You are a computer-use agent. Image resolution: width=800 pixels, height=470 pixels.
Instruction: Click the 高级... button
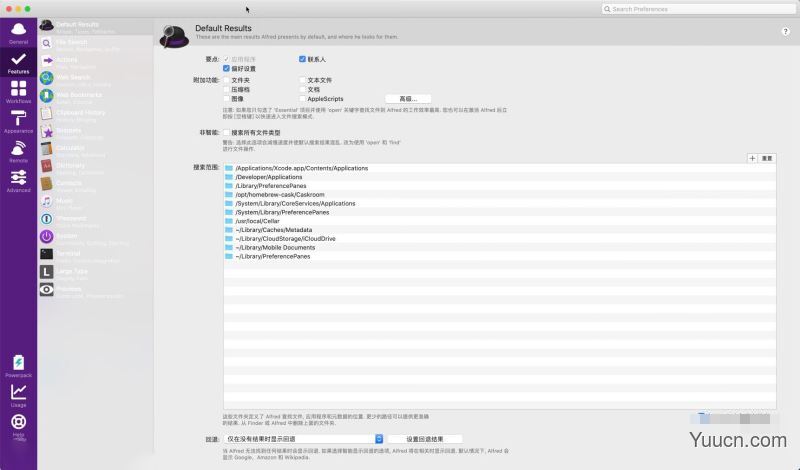coord(408,99)
